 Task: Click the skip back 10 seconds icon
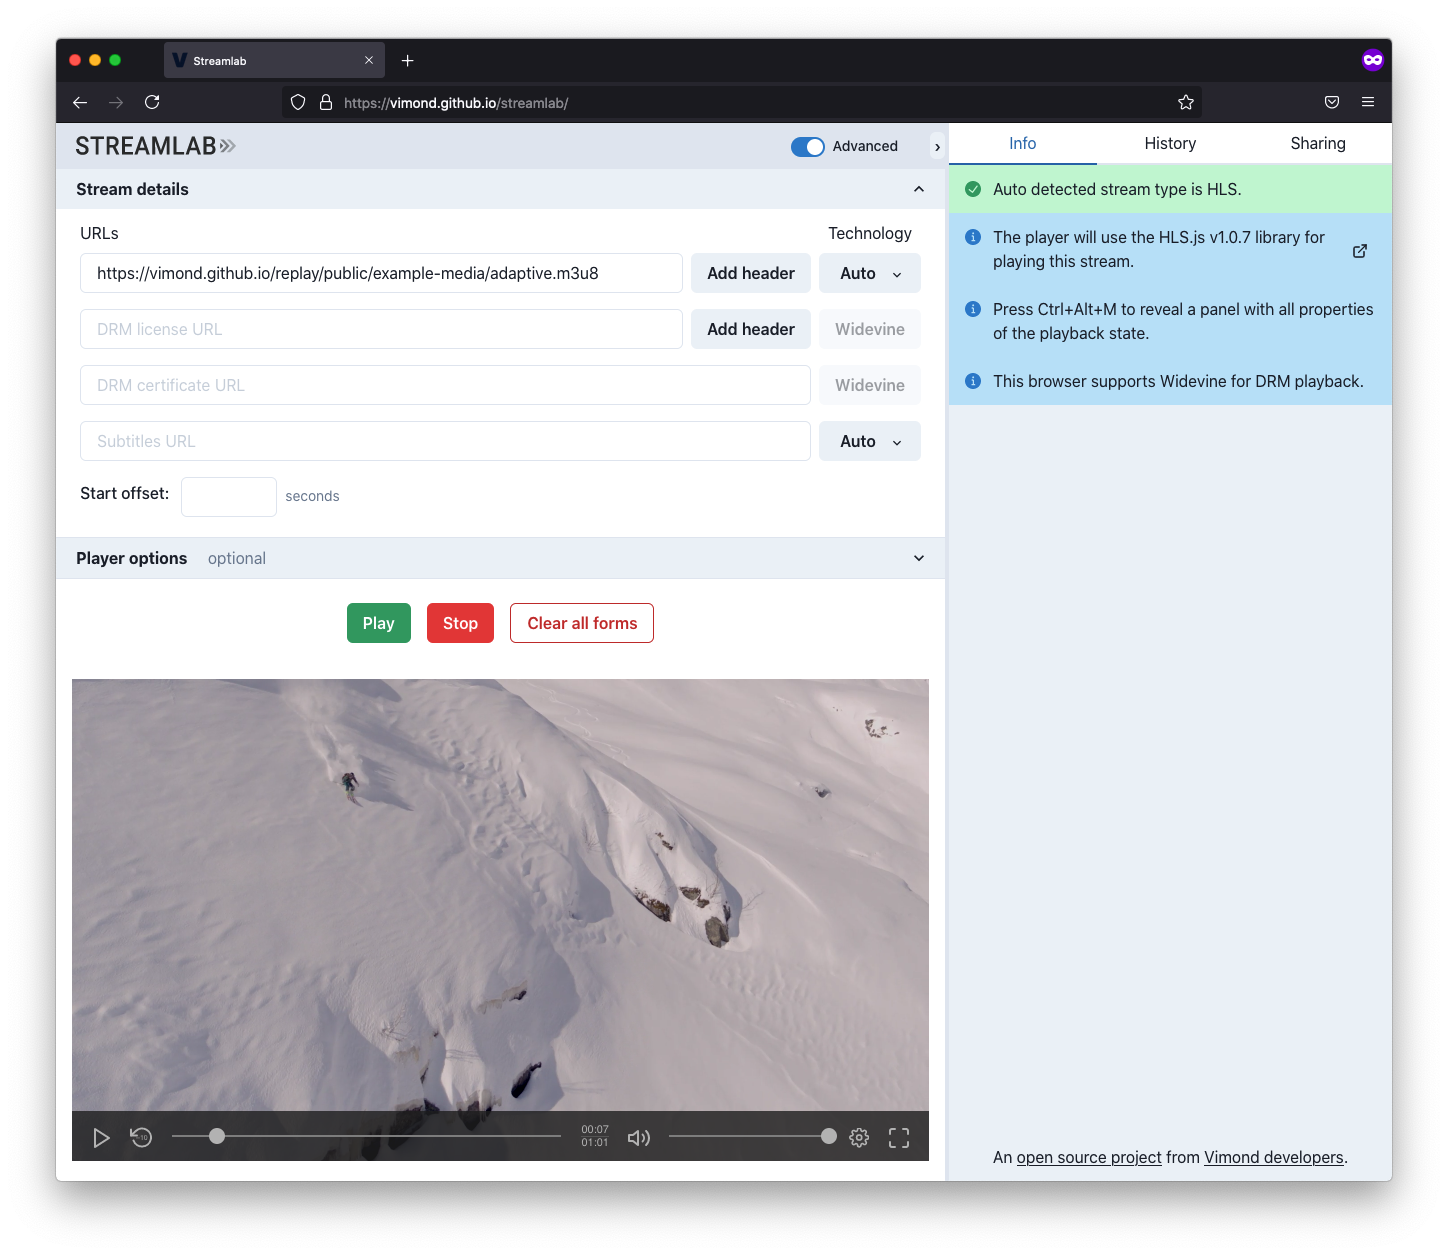point(140,1137)
